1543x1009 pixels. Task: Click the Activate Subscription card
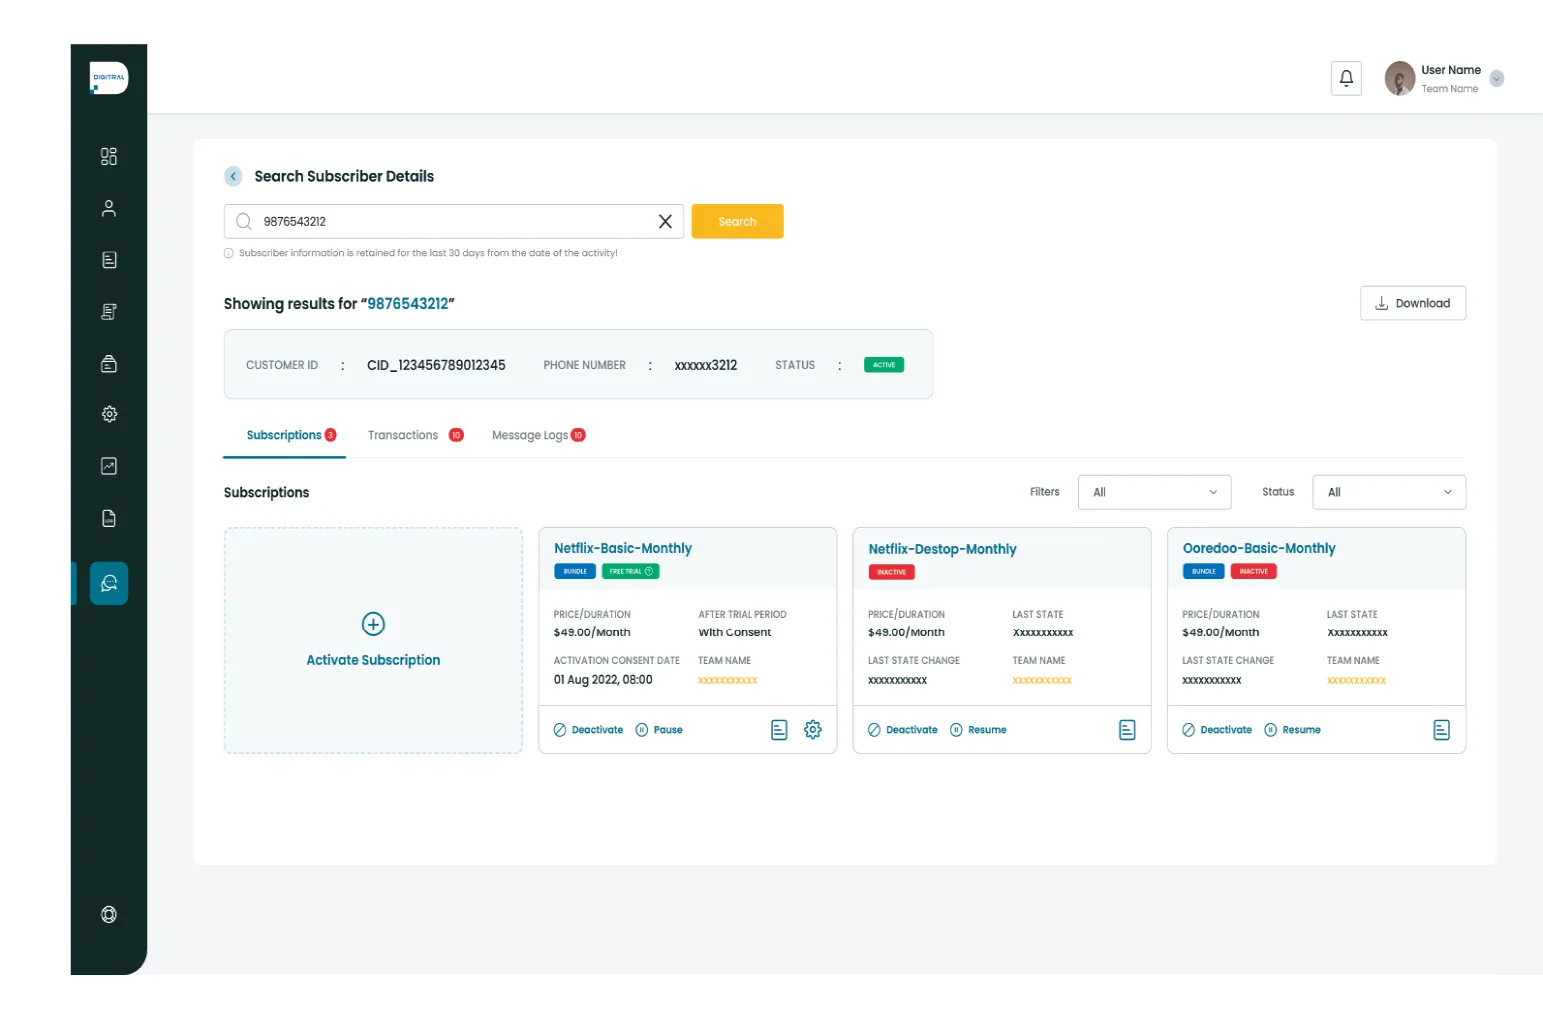click(x=373, y=640)
